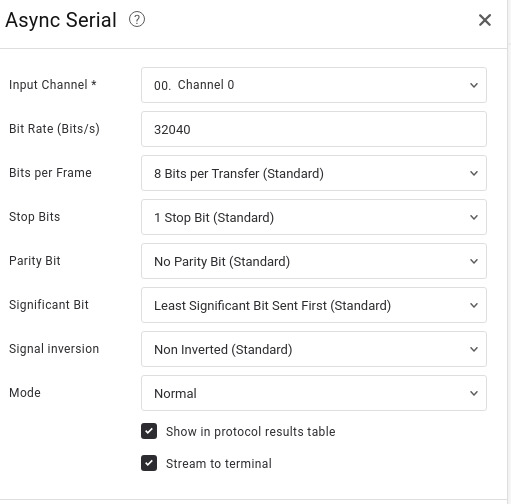Click the Parity Bit chevron arrow
Image resolution: width=511 pixels, height=504 pixels.
coord(474,261)
